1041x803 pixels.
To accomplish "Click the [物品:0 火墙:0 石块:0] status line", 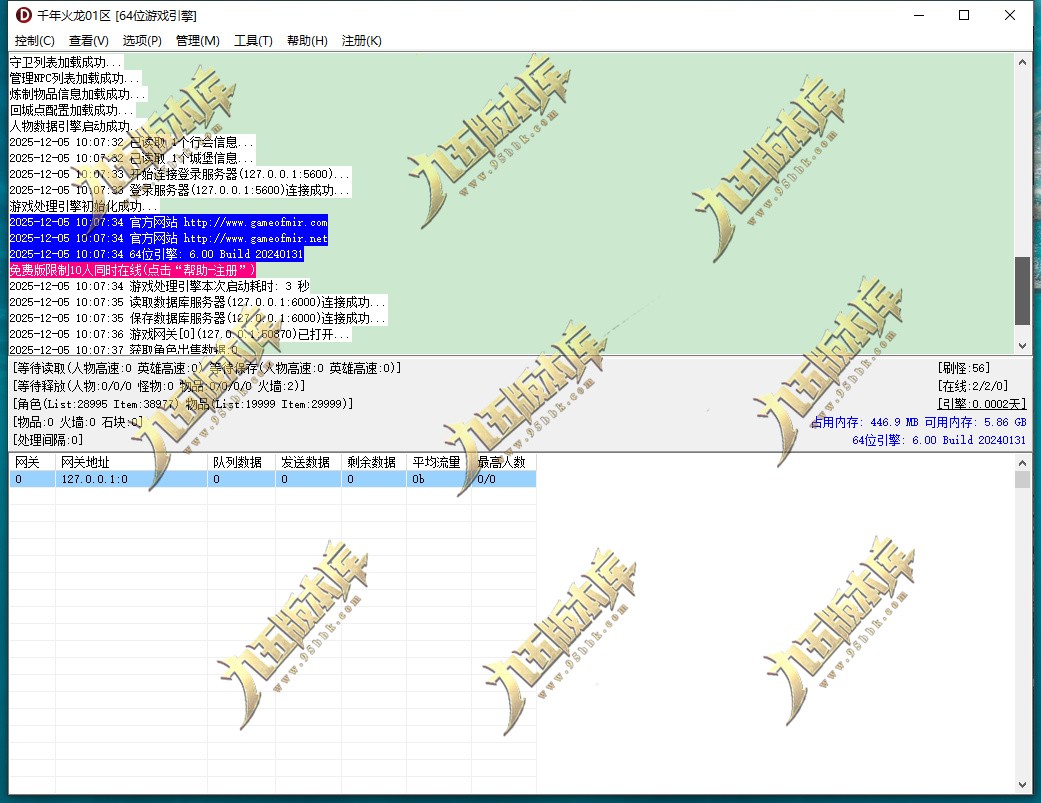I will point(78,422).
